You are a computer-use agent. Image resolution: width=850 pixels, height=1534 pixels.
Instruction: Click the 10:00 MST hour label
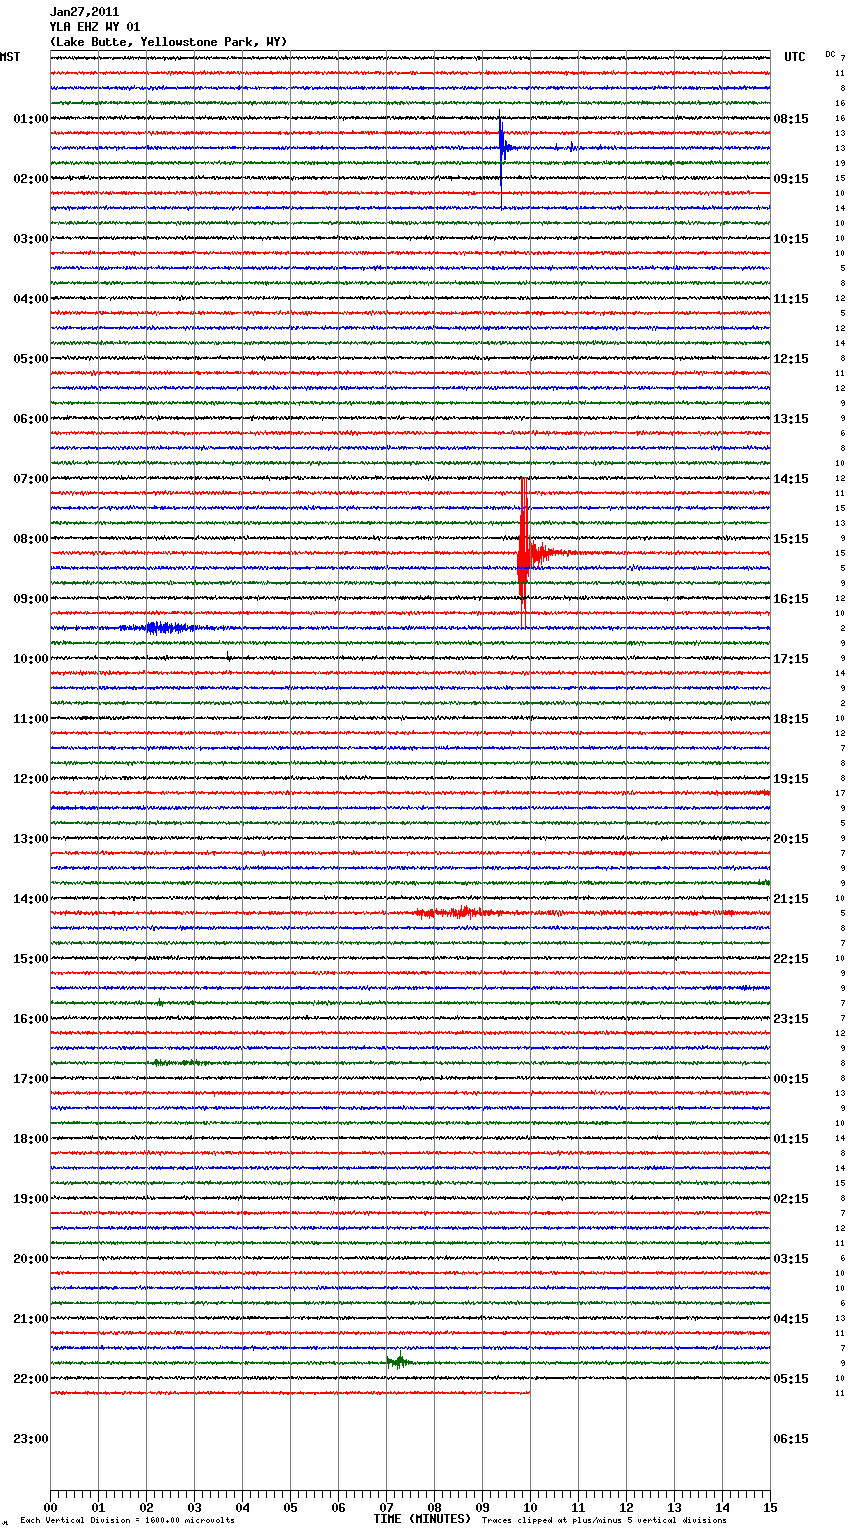click(31, 659)
